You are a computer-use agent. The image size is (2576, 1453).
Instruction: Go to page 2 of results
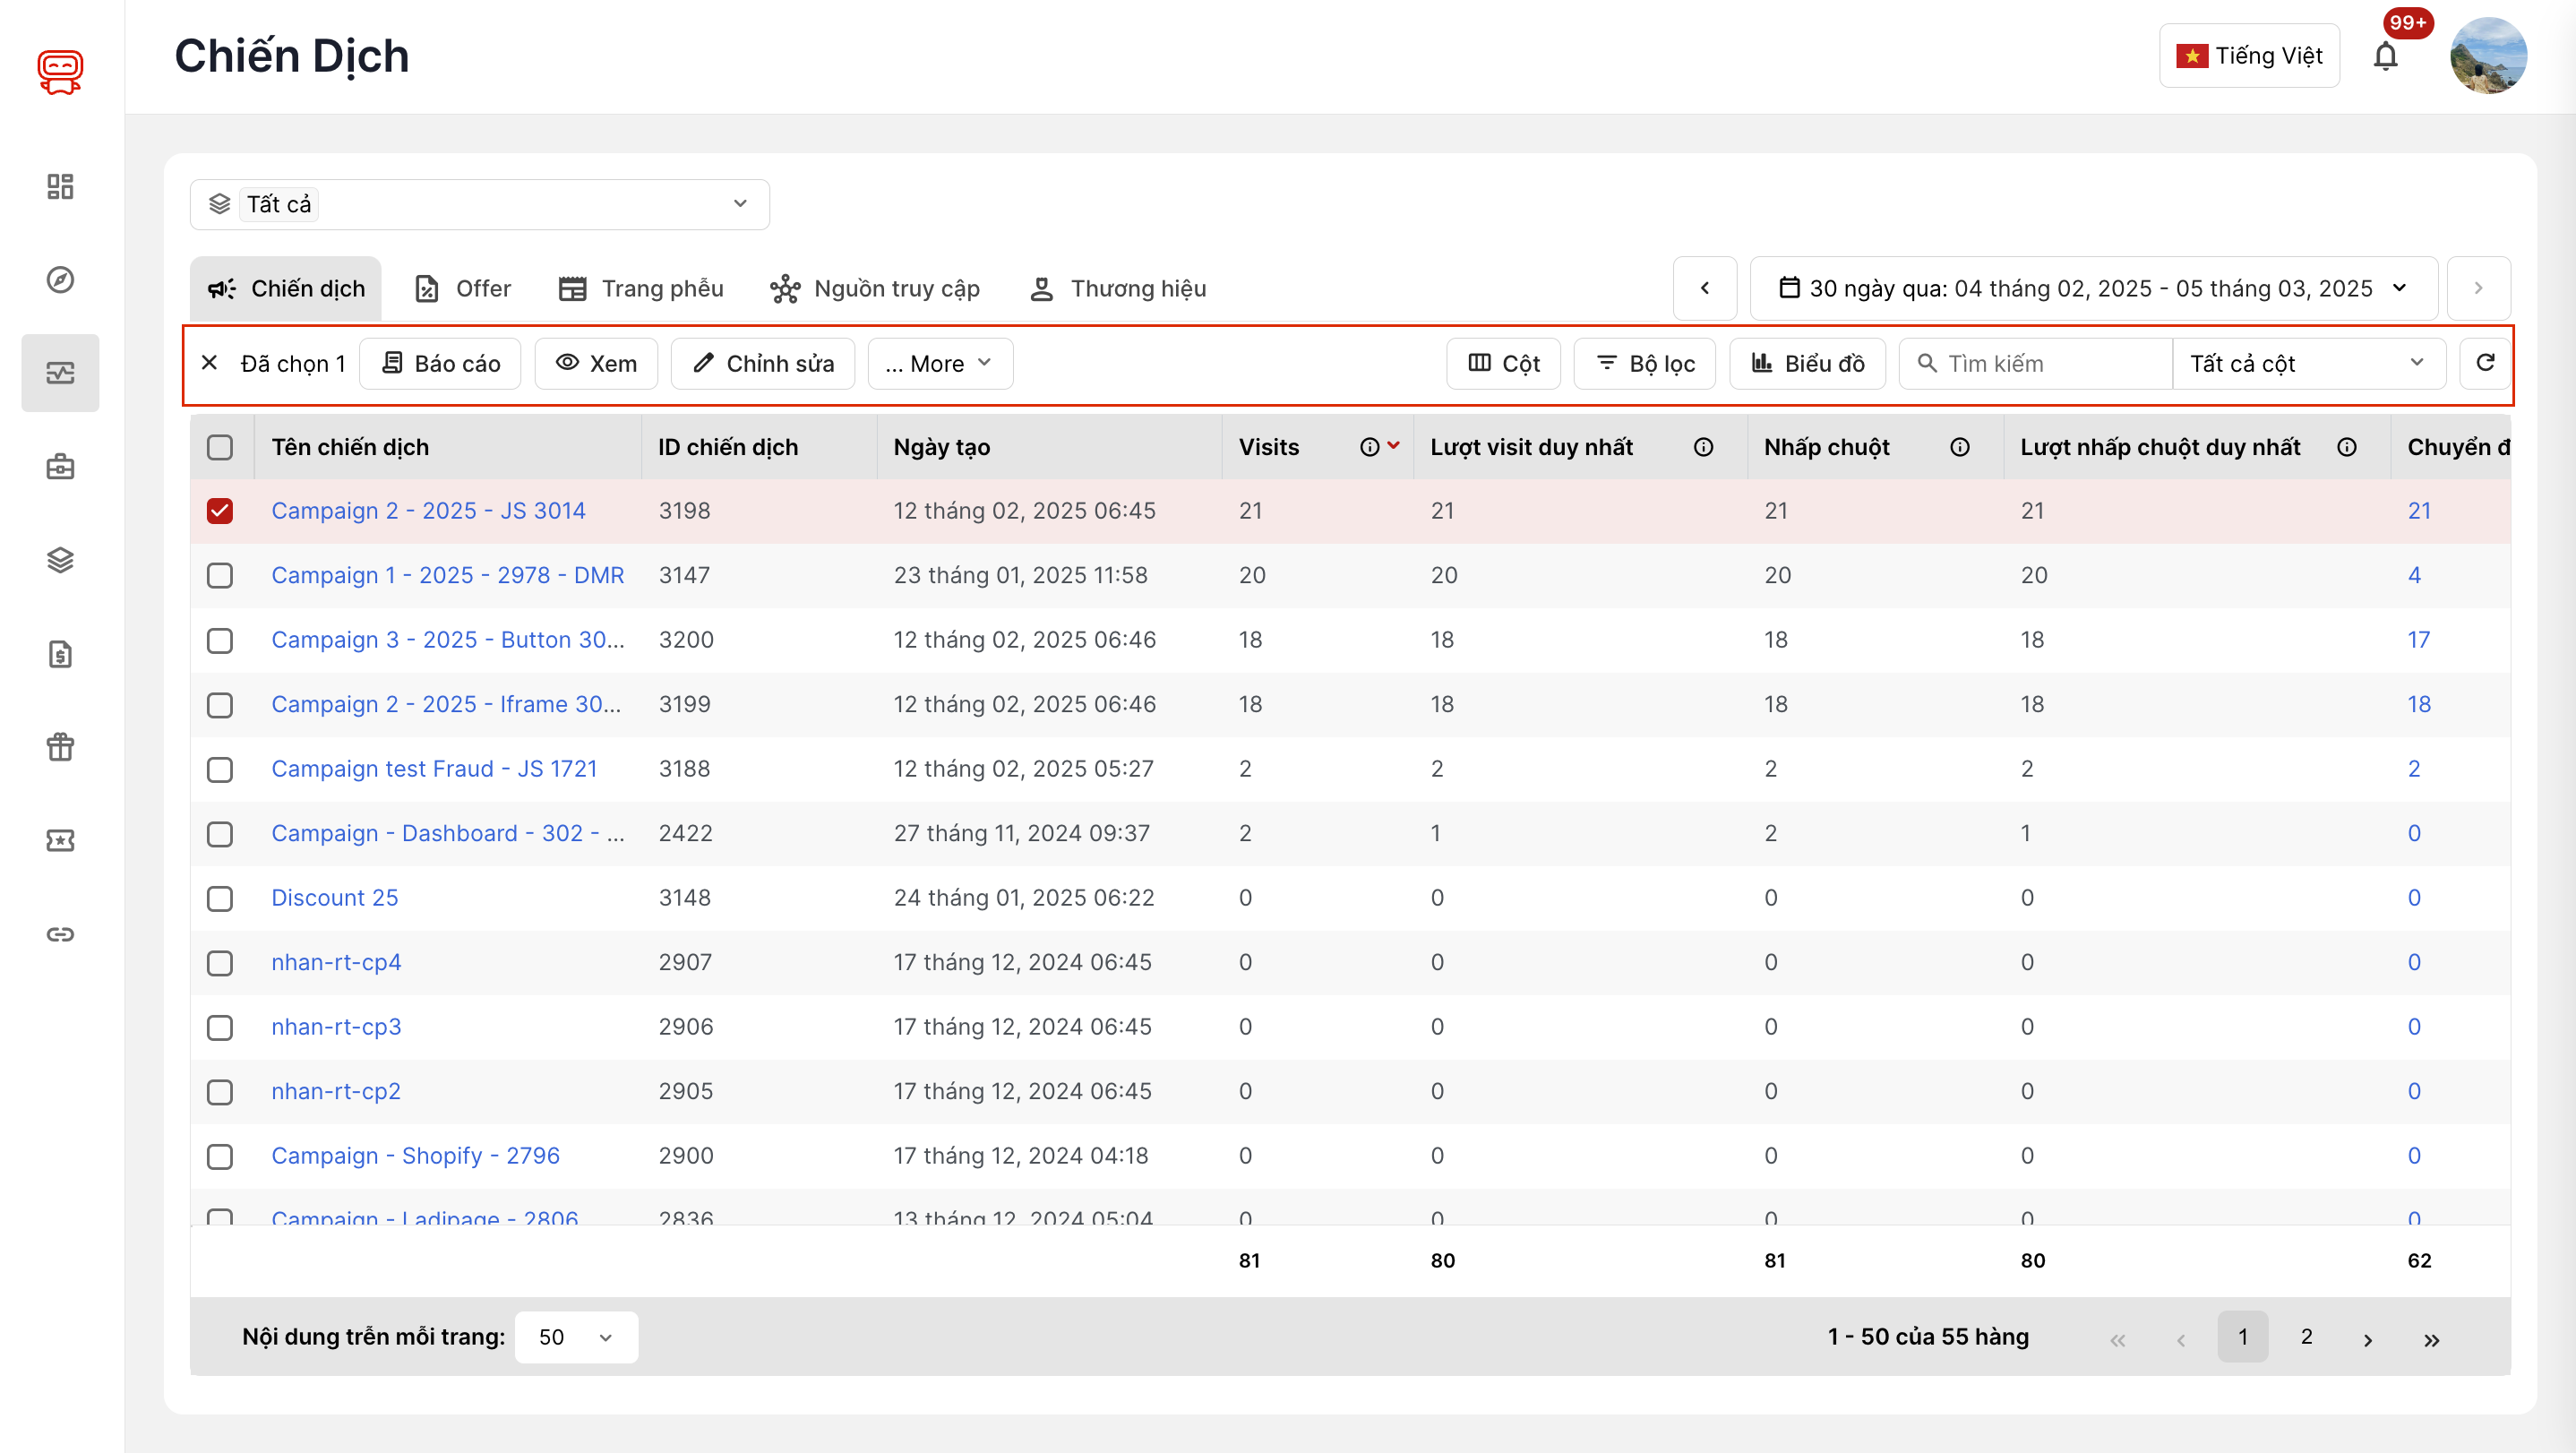(2306, 1337)
